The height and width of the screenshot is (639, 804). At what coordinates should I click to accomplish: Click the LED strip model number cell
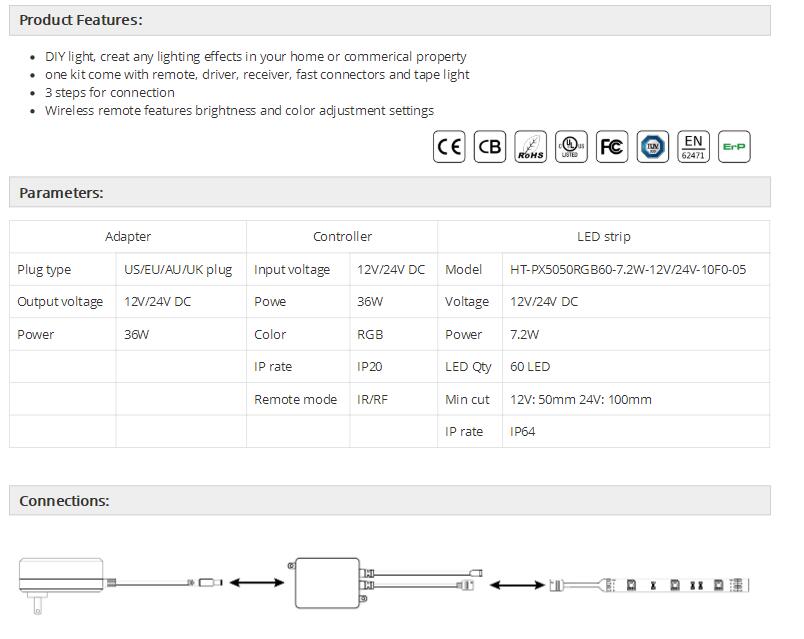[x=627, y=270]
